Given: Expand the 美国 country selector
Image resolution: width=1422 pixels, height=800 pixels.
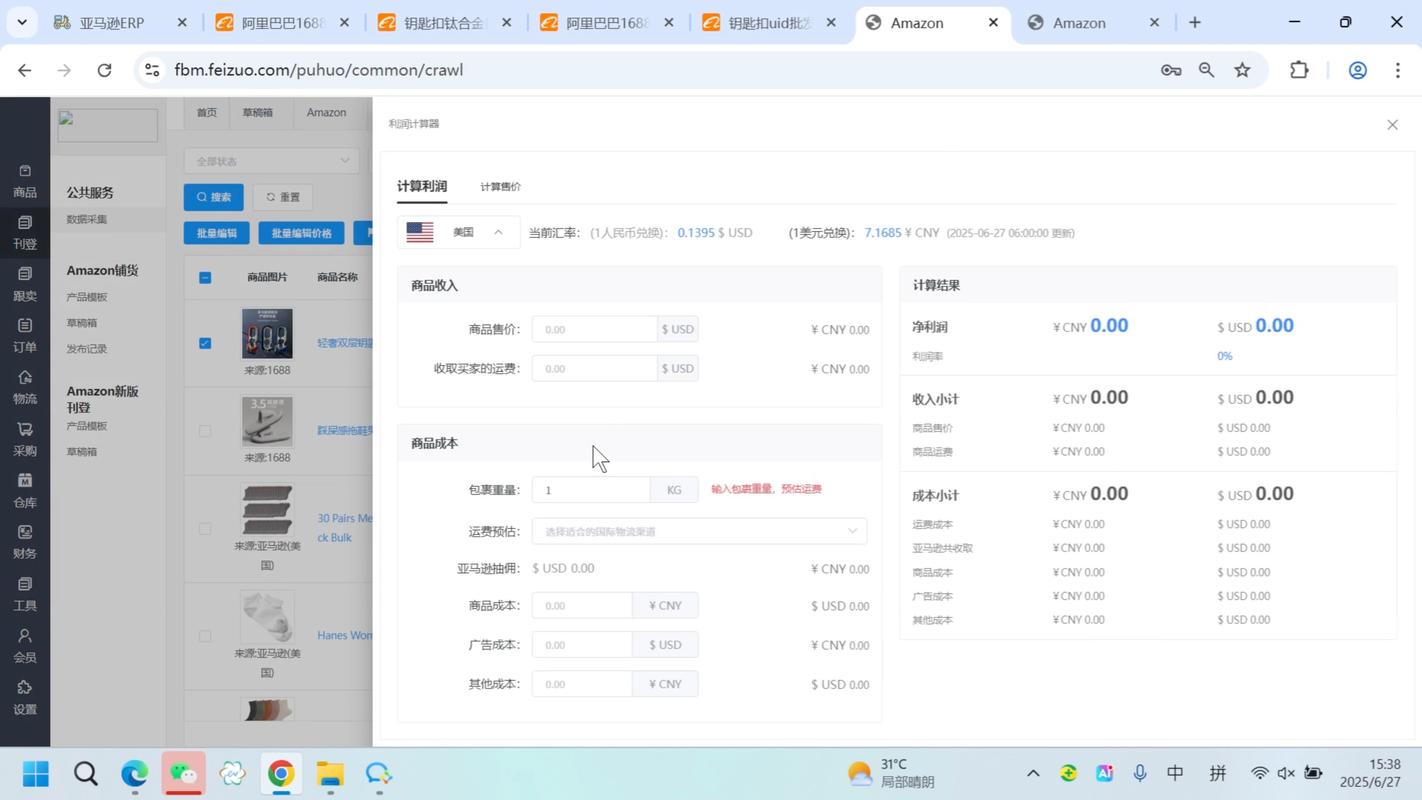Looking at the screenshot, I should click(459, 232).
